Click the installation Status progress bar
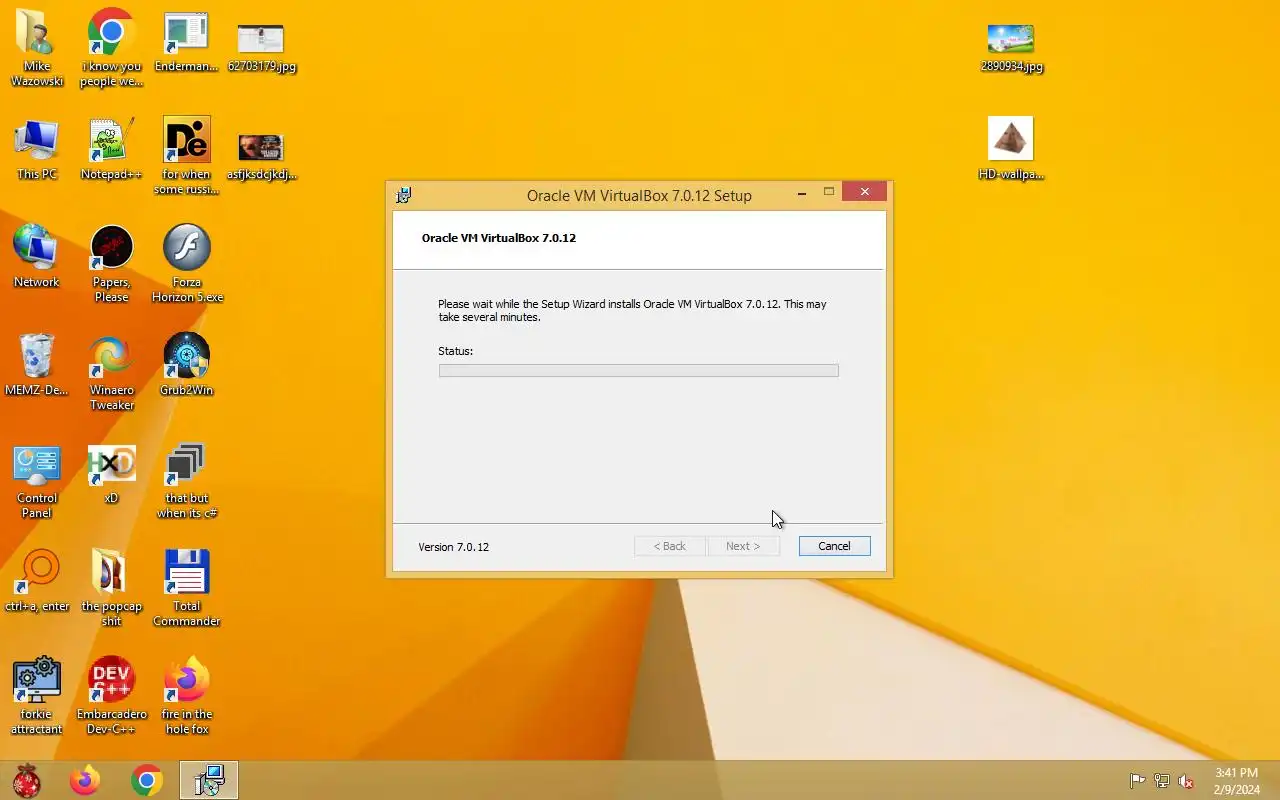Screen dimensions: 1280x800 (x=638, y=371)
